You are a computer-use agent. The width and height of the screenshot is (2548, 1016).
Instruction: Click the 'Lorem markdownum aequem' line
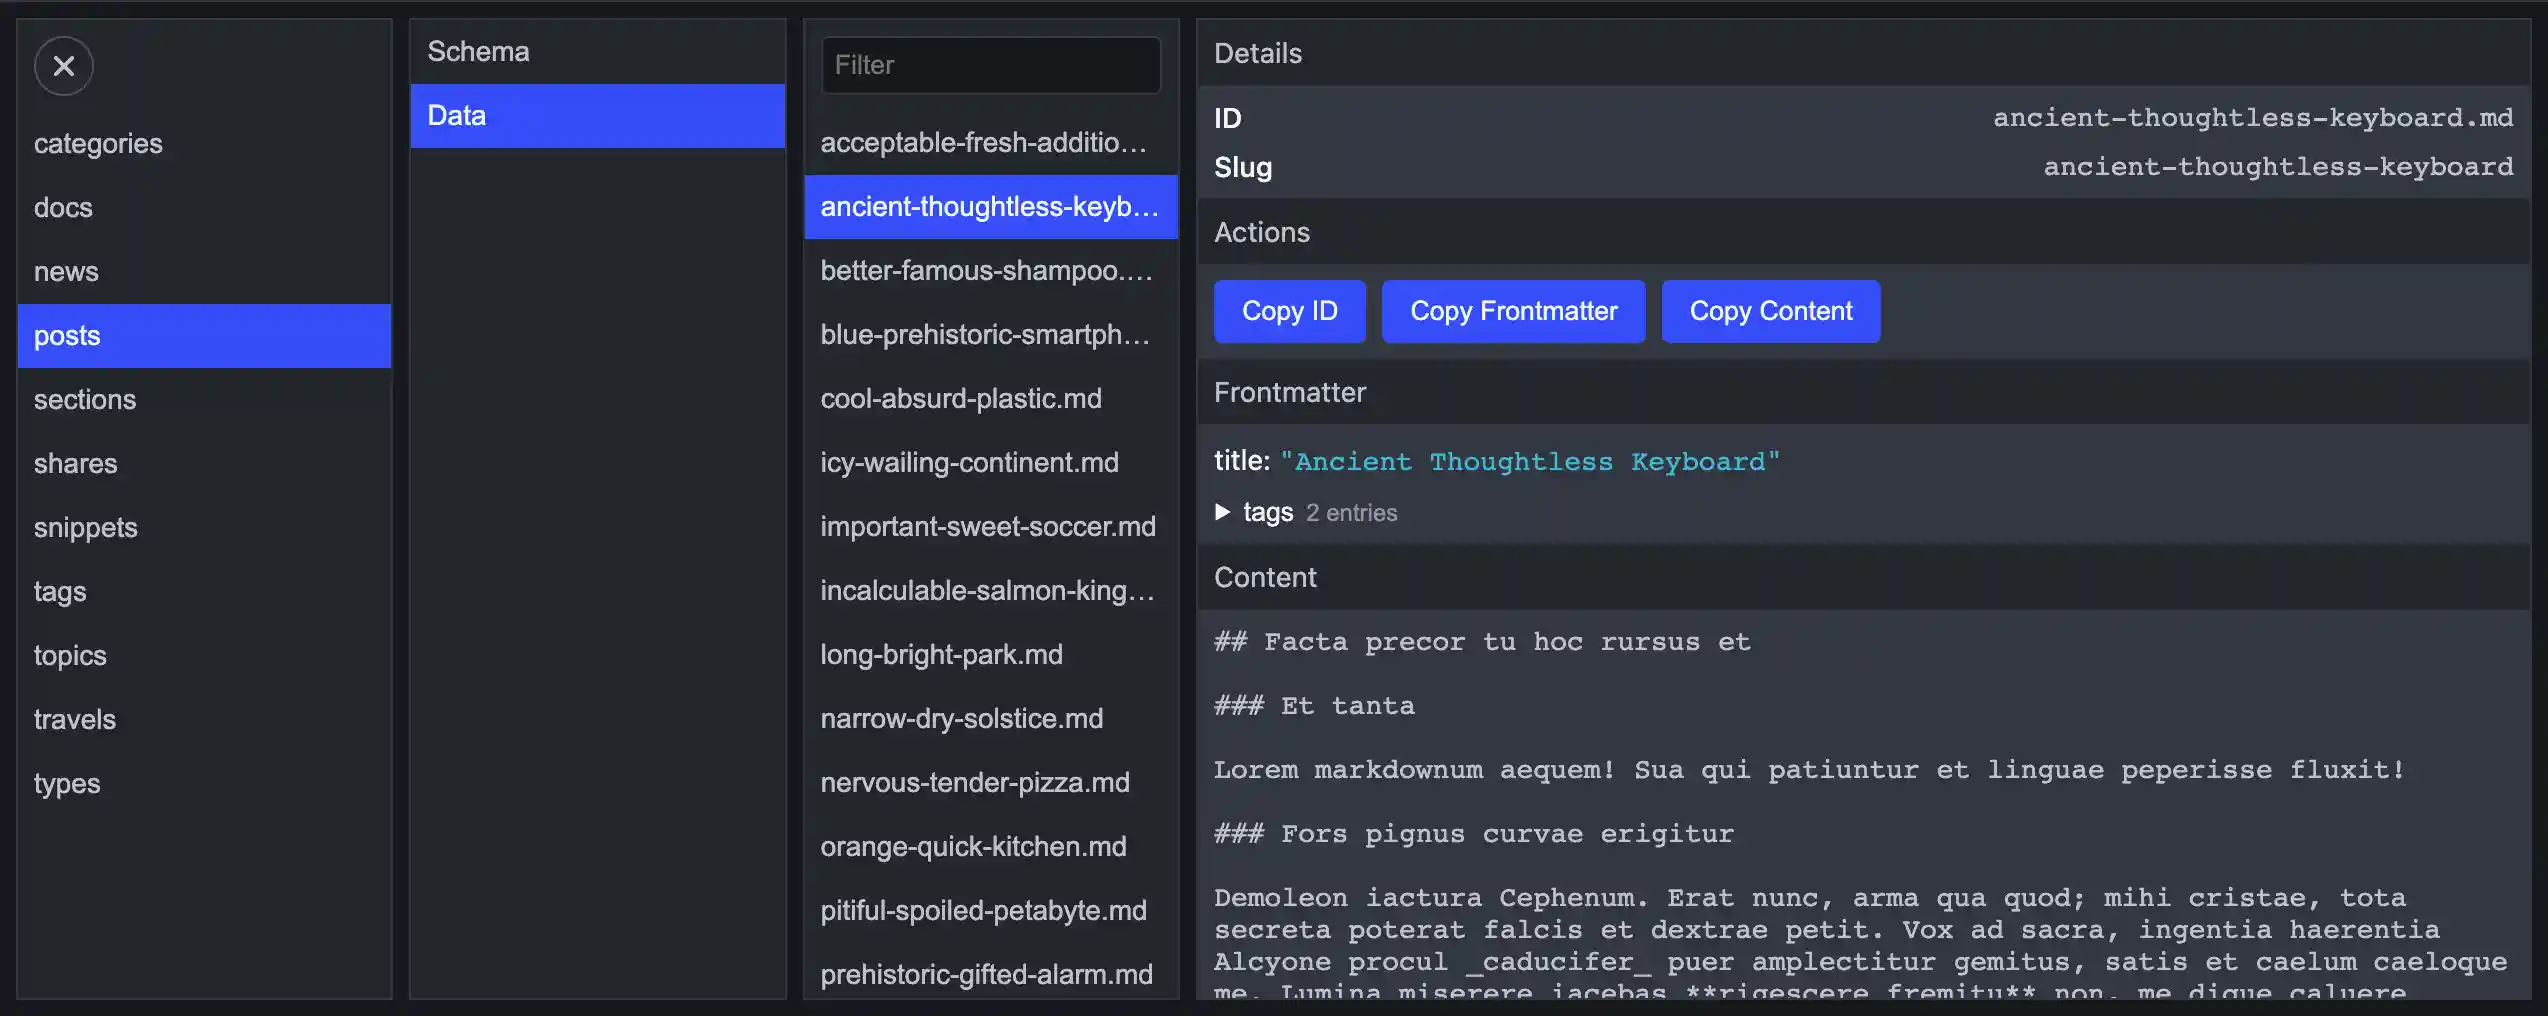click(1809, 770)
